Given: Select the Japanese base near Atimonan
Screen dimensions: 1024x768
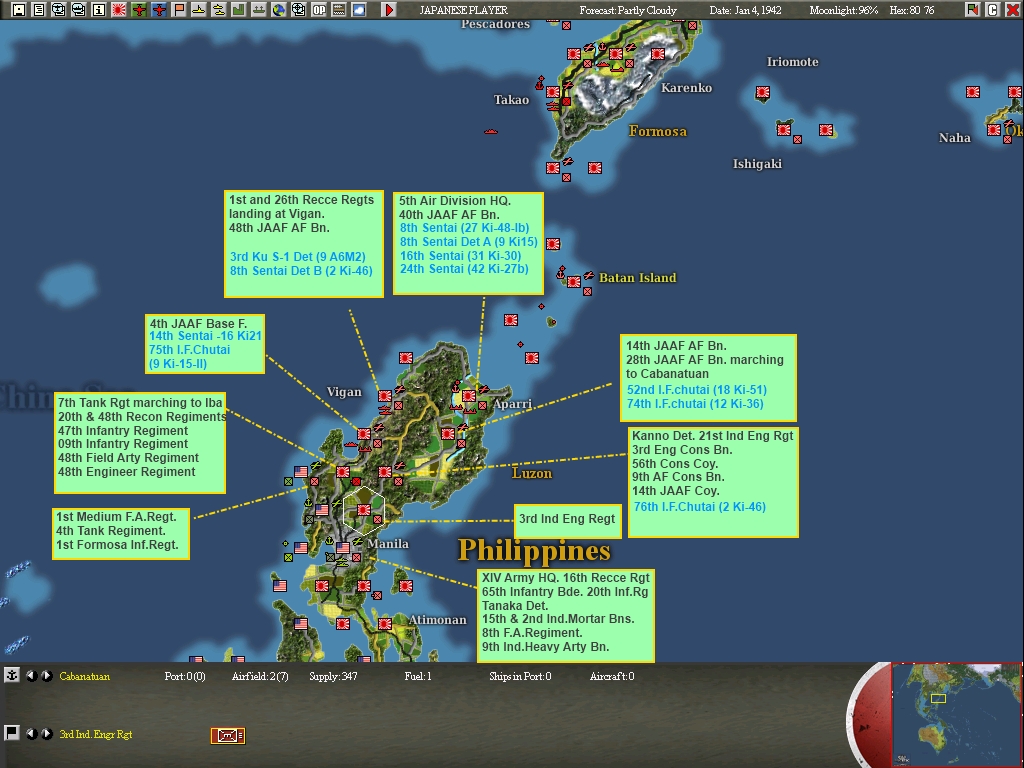Looking at the screenshot, I should 385,624.
